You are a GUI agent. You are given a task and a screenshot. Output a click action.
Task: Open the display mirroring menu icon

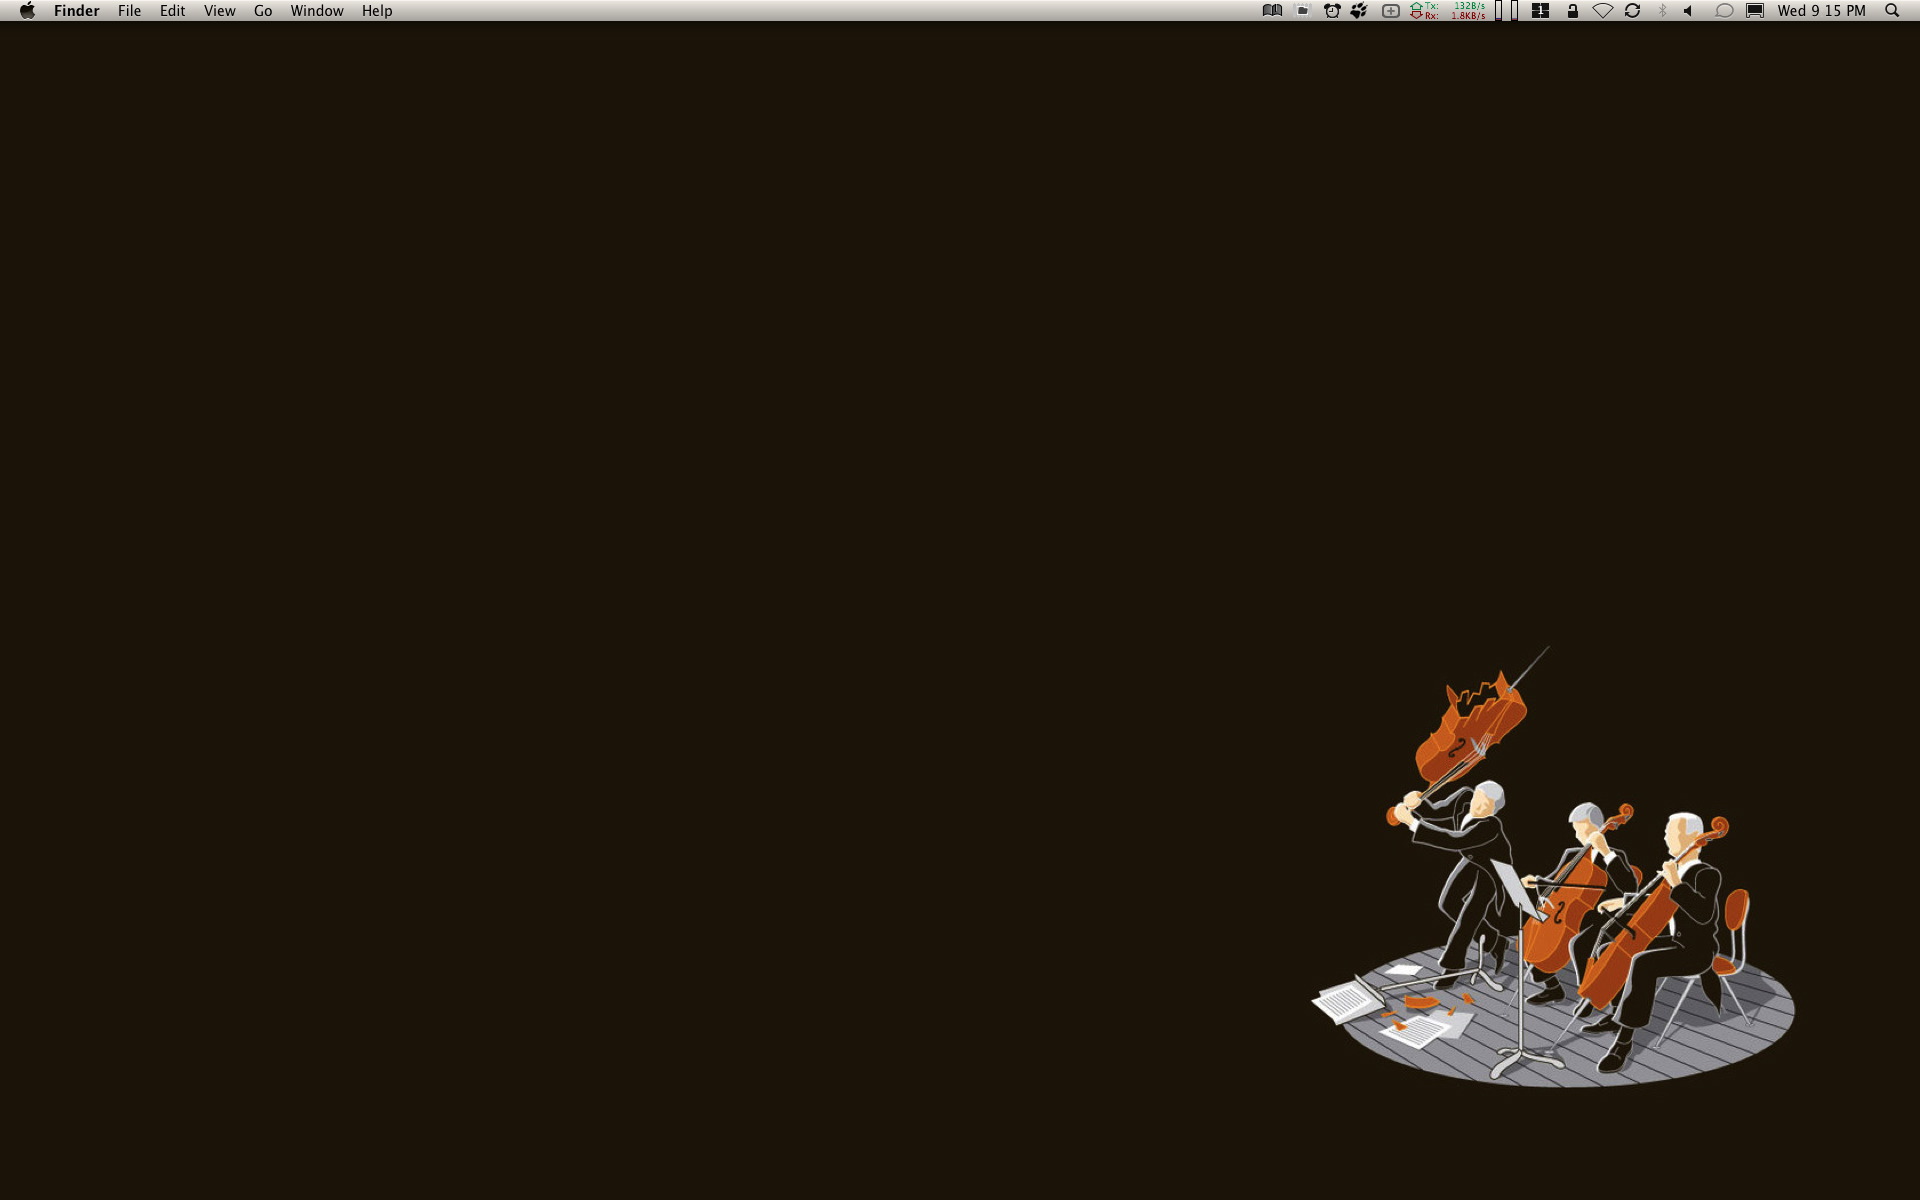[x=1755, y=11]
